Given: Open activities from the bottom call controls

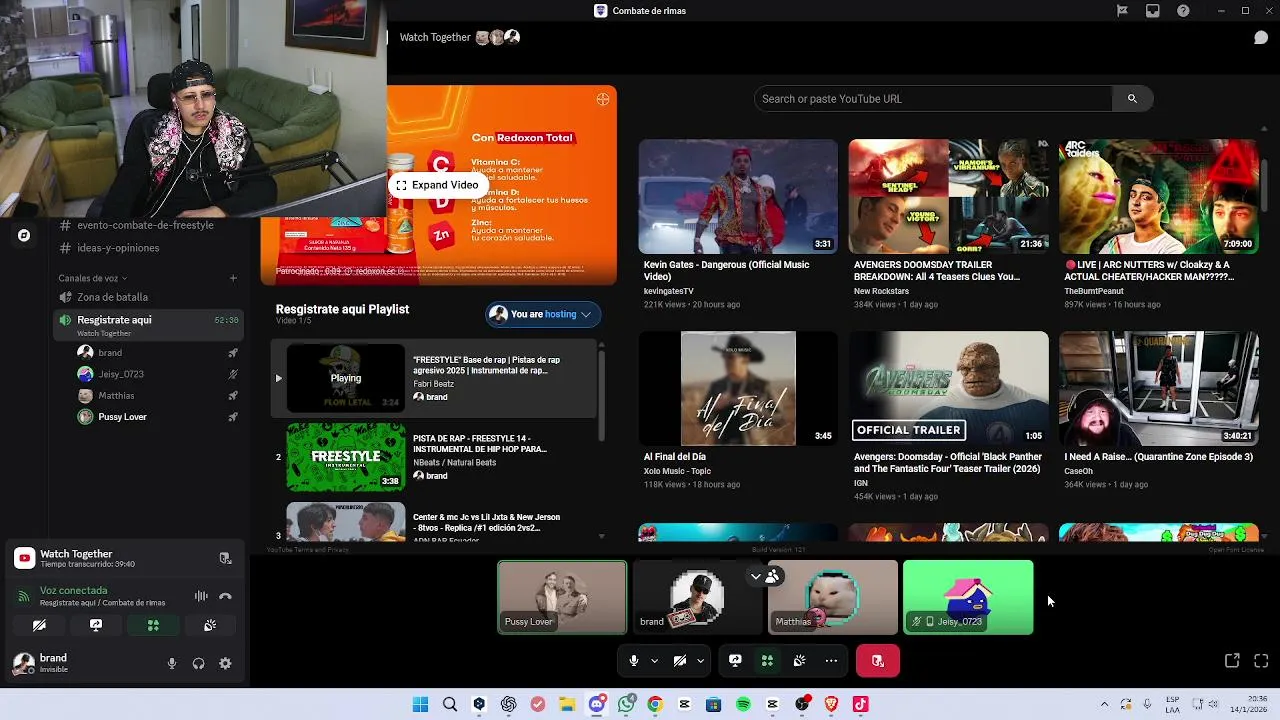Looking at the screenshot, I should 767,660.
